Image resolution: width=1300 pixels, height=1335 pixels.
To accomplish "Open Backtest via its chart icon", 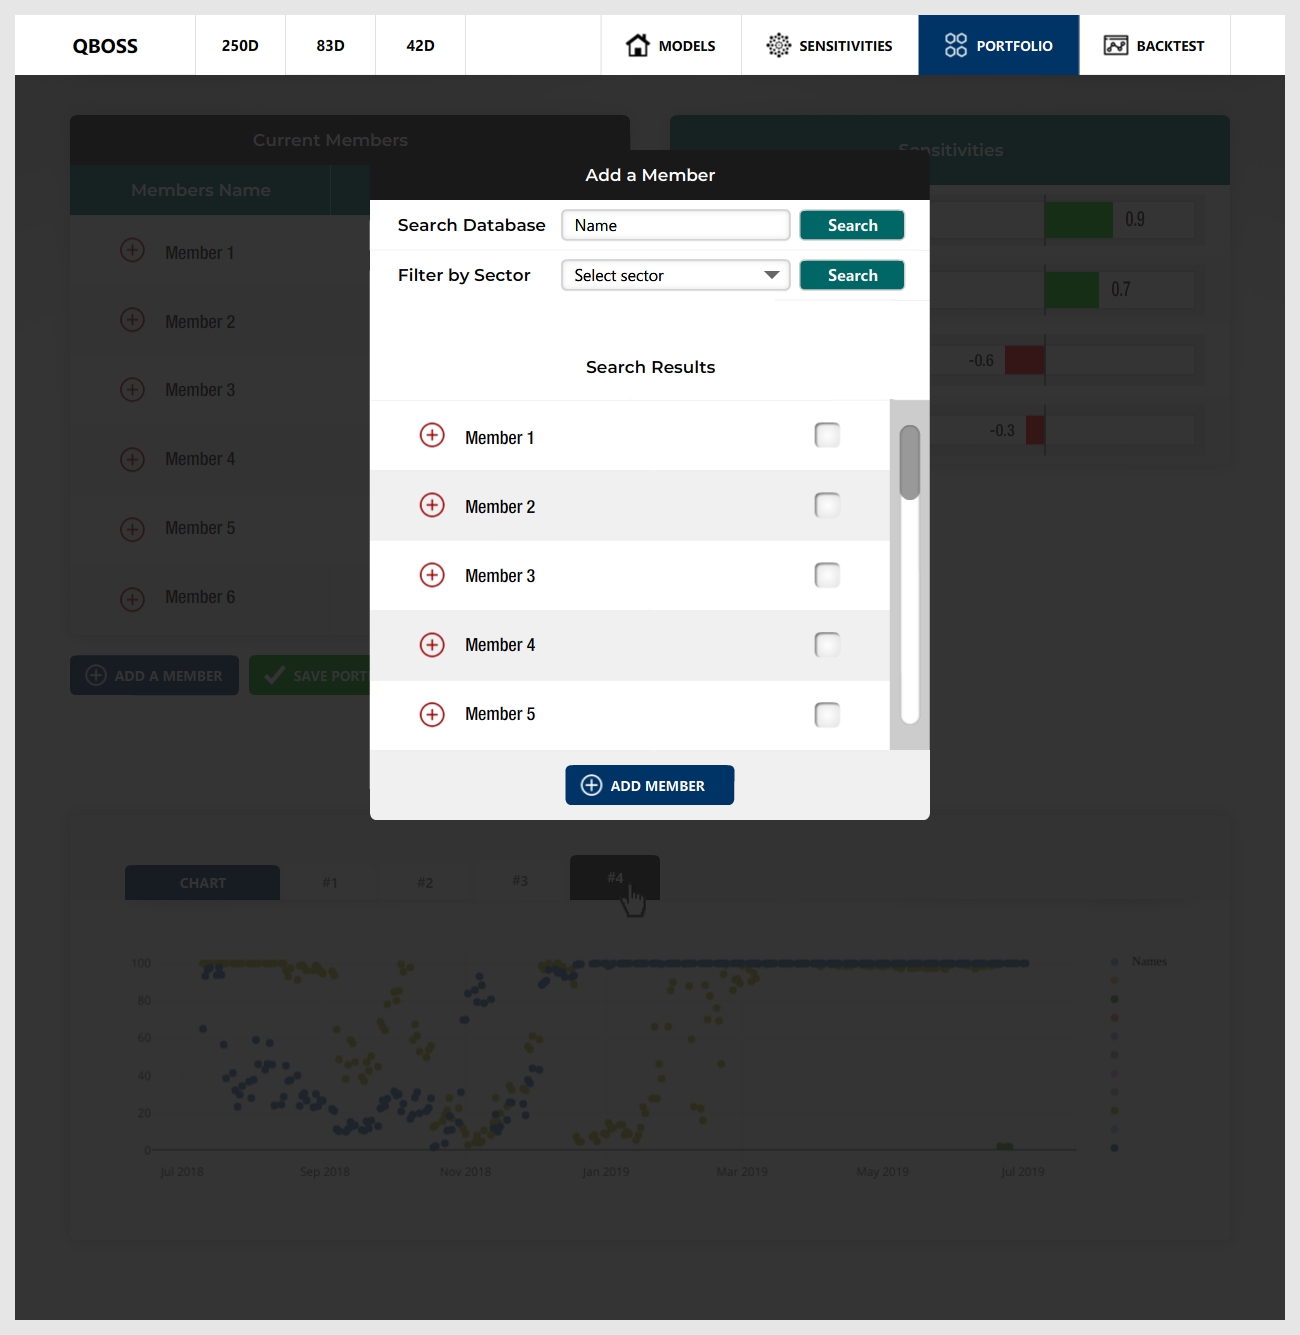I will click(1116, 45).
